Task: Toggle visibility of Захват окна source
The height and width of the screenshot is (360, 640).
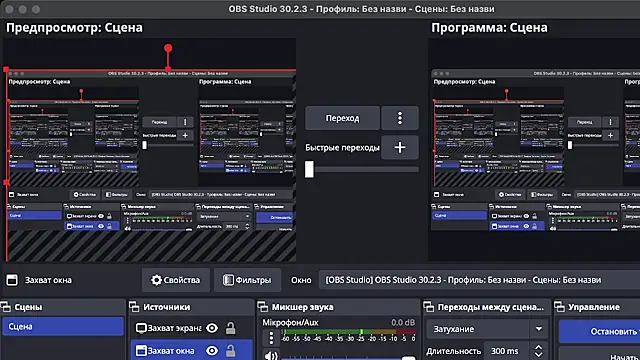Action: click(x=212, y=351)
